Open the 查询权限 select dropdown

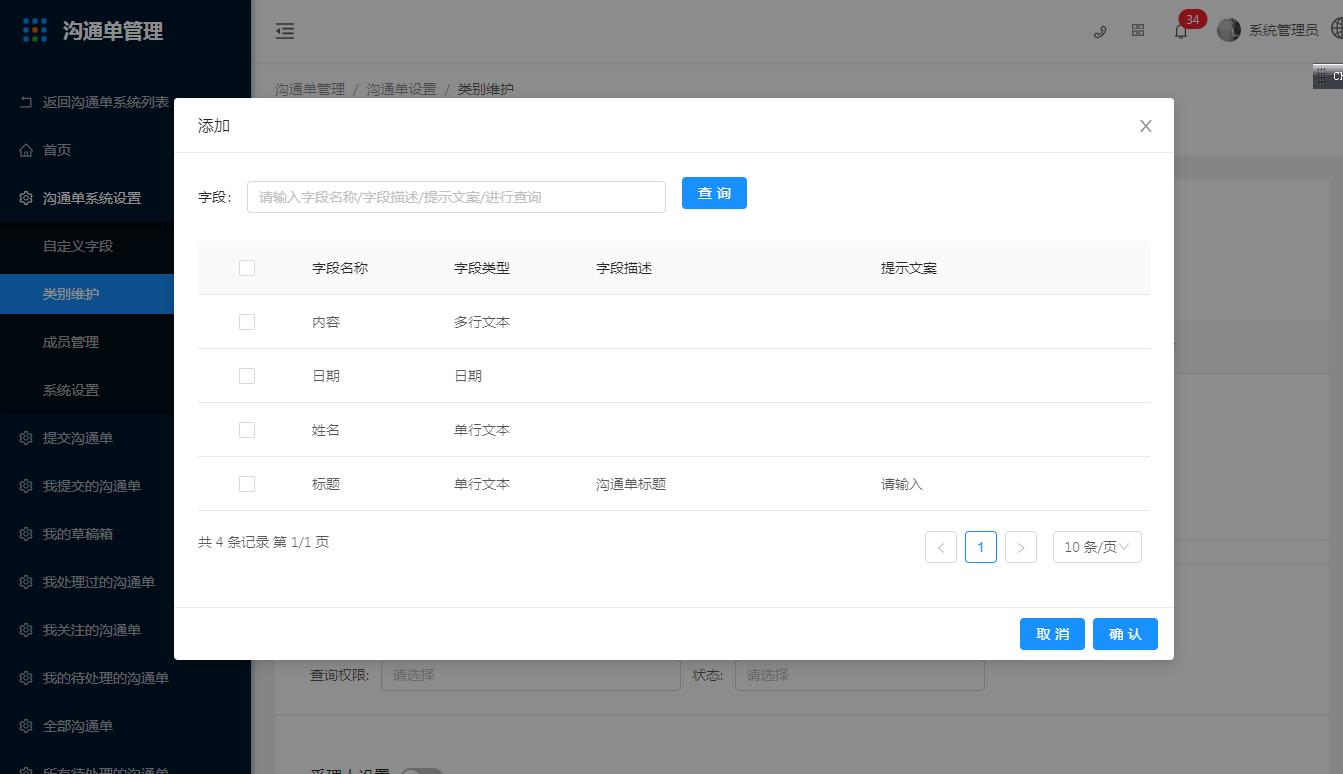pyautogui.click(x=531, y=675)
